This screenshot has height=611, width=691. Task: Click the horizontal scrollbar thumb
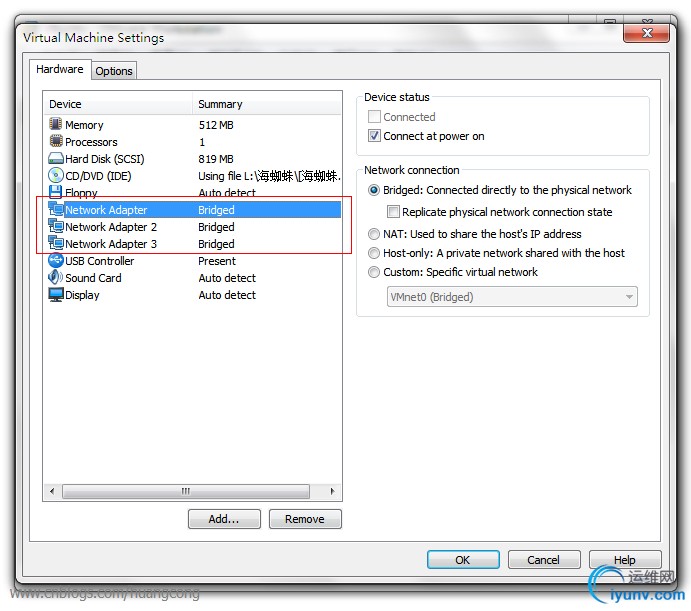[186, 491]
